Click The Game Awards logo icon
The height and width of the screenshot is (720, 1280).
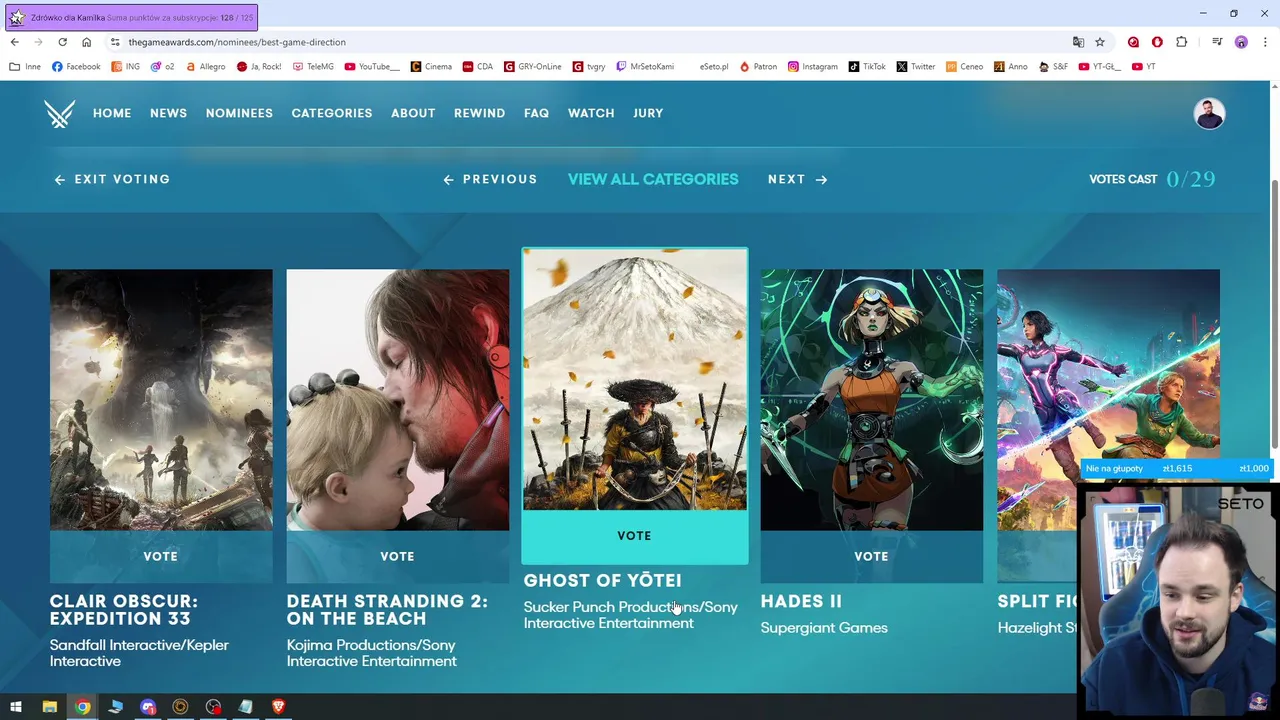click(x=60, y=113)
